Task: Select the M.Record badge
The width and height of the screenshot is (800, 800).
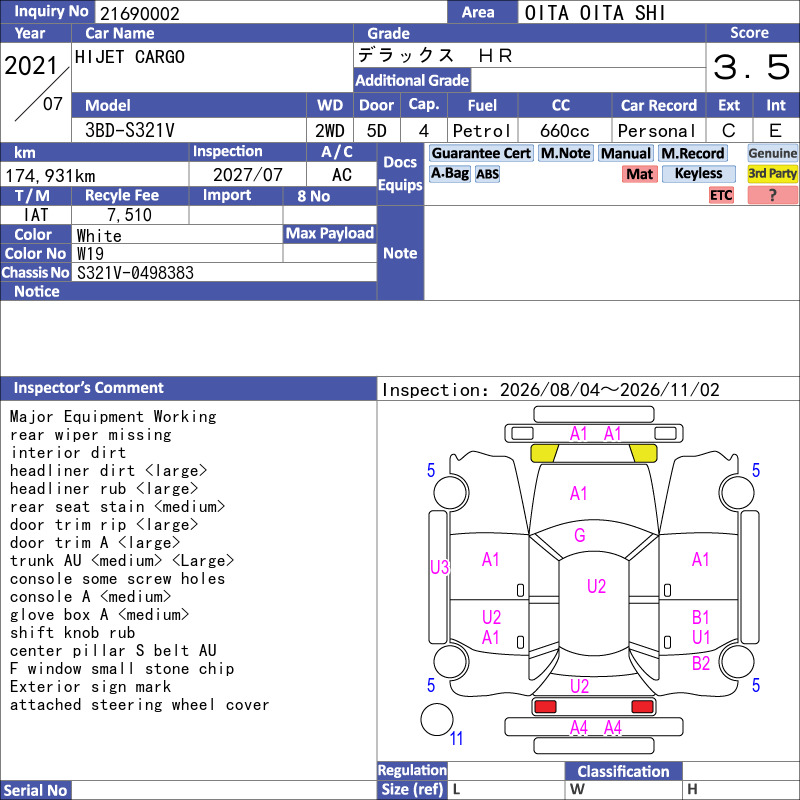Action: click(692, 153)
